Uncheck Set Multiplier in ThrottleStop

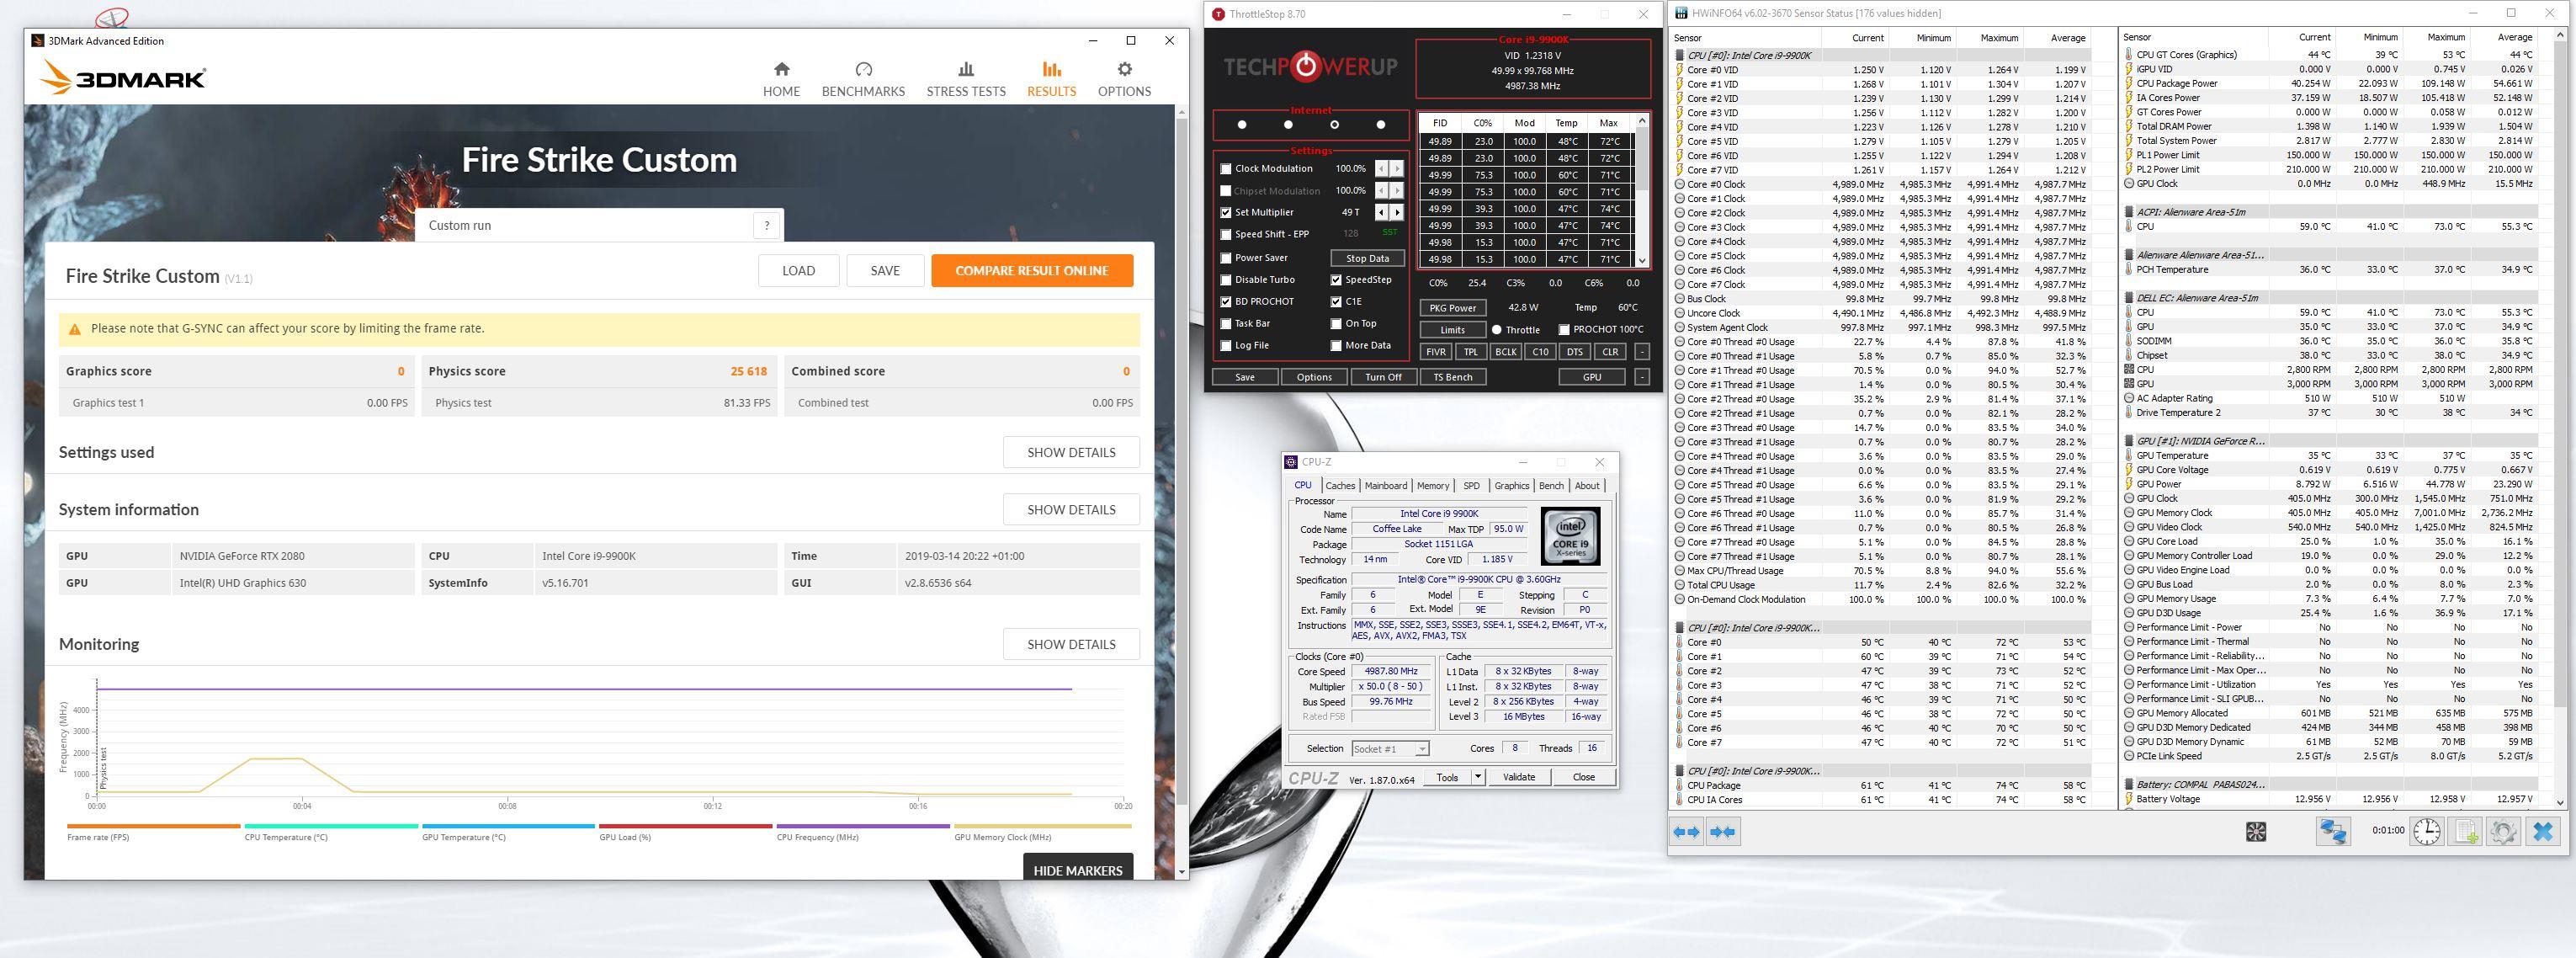pyautogui.click(x=1226, y=212)
